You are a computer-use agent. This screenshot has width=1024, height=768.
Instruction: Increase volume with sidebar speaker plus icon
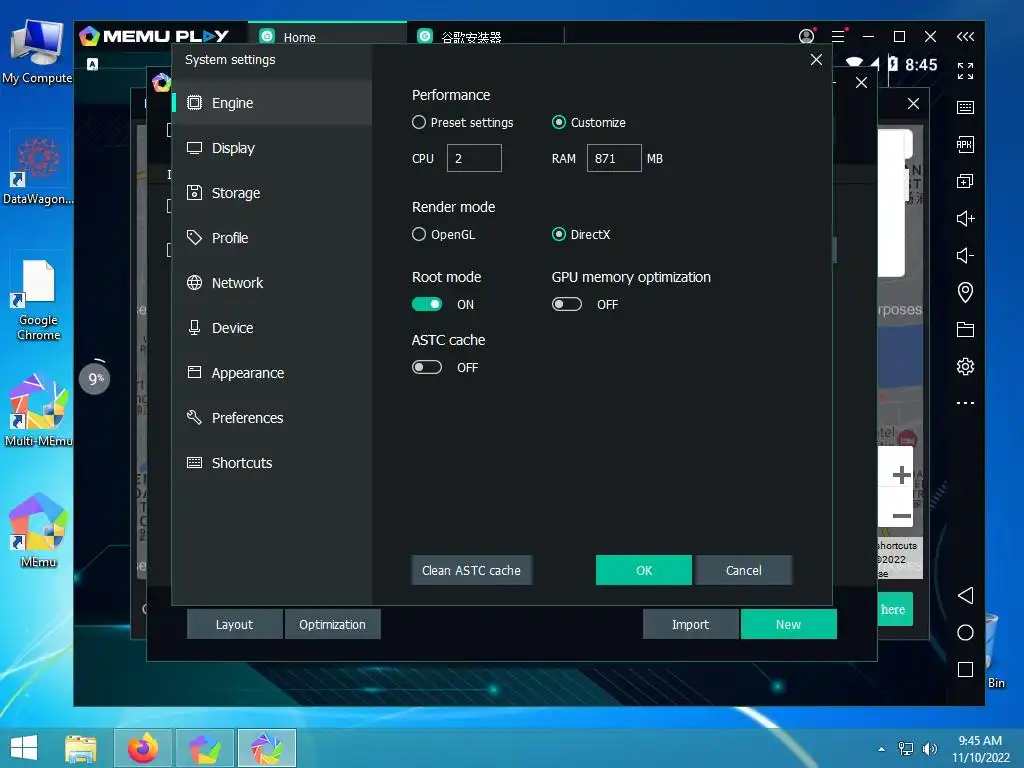(x=965, y=218)
